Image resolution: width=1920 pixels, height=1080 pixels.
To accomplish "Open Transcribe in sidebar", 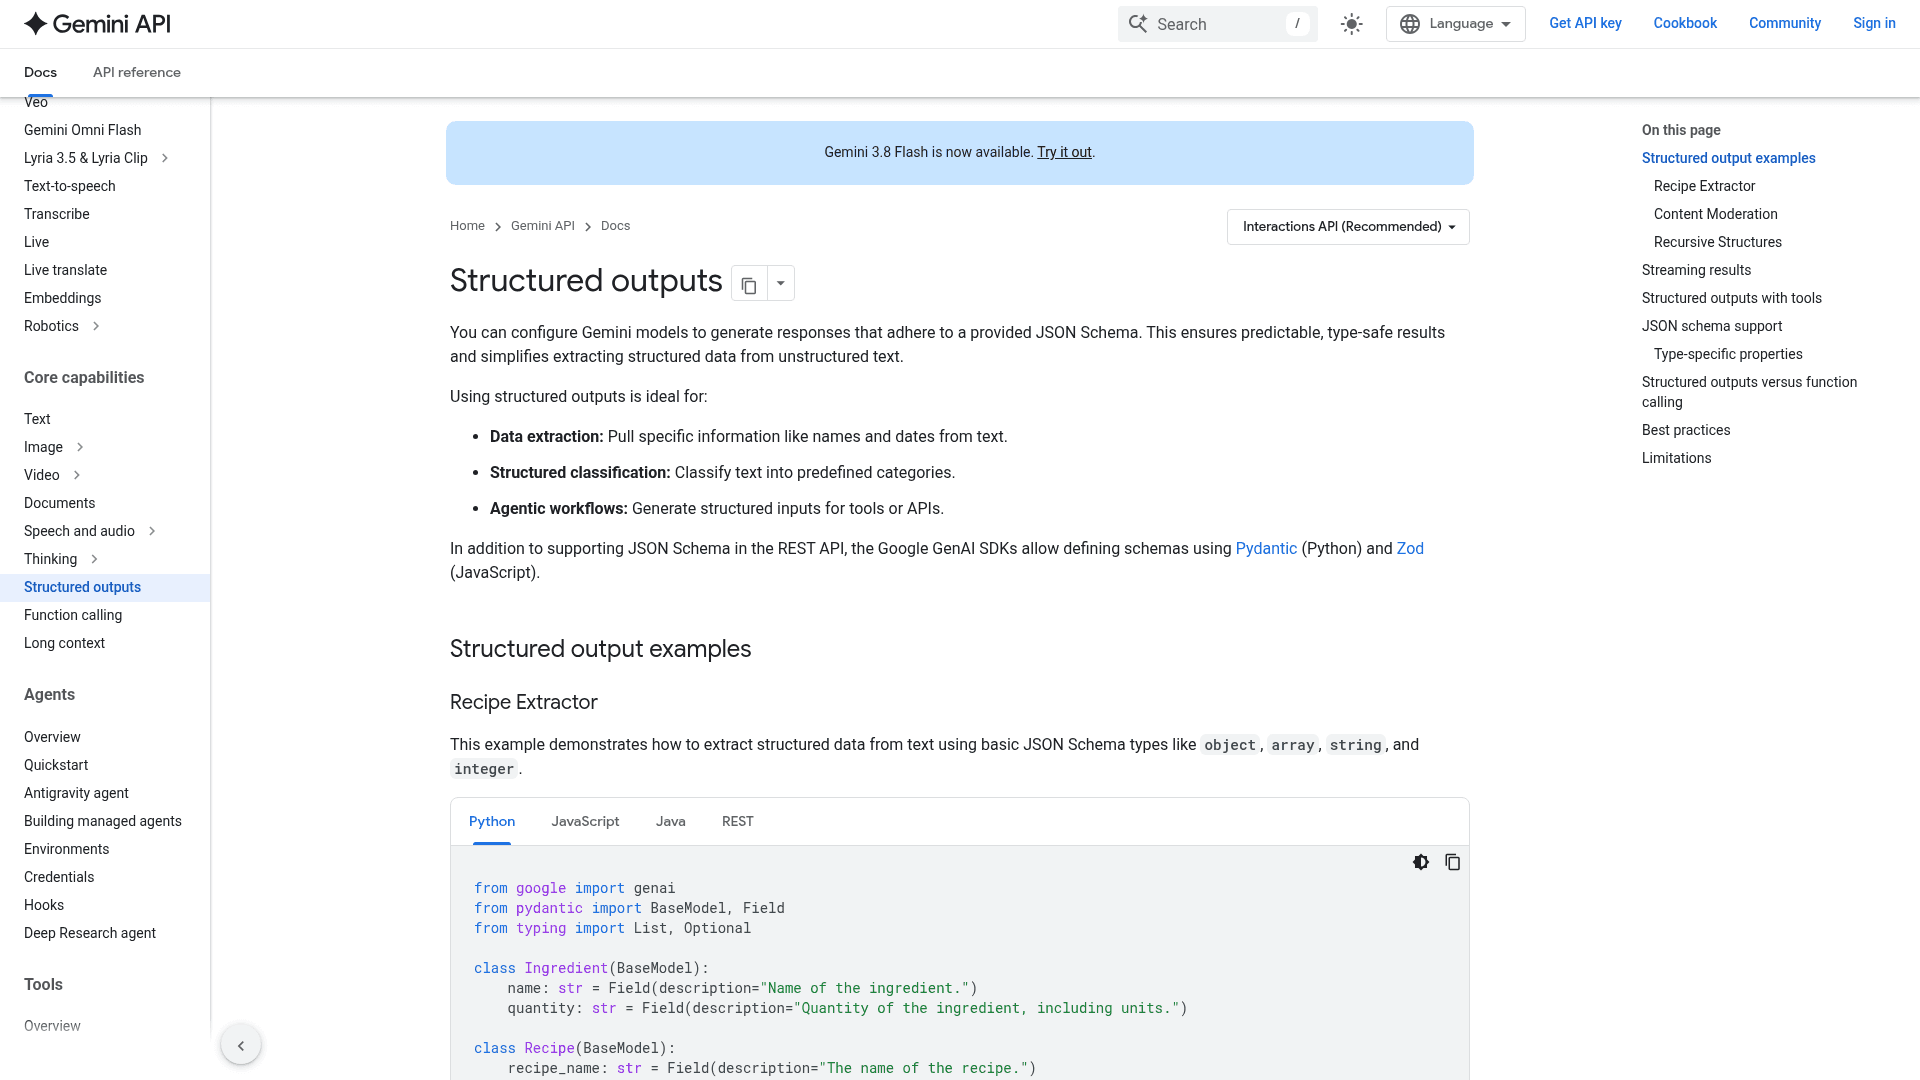I will tap(57, 214).
